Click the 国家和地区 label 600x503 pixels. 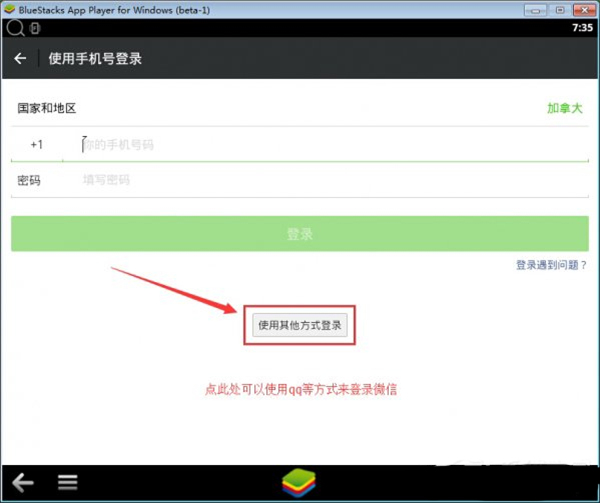point(47,108)
